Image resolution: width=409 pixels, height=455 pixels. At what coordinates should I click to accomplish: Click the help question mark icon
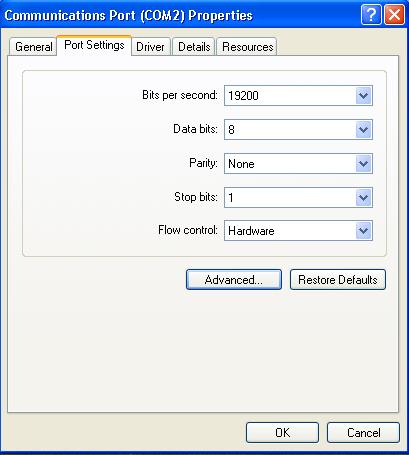(x=371, y=15)
